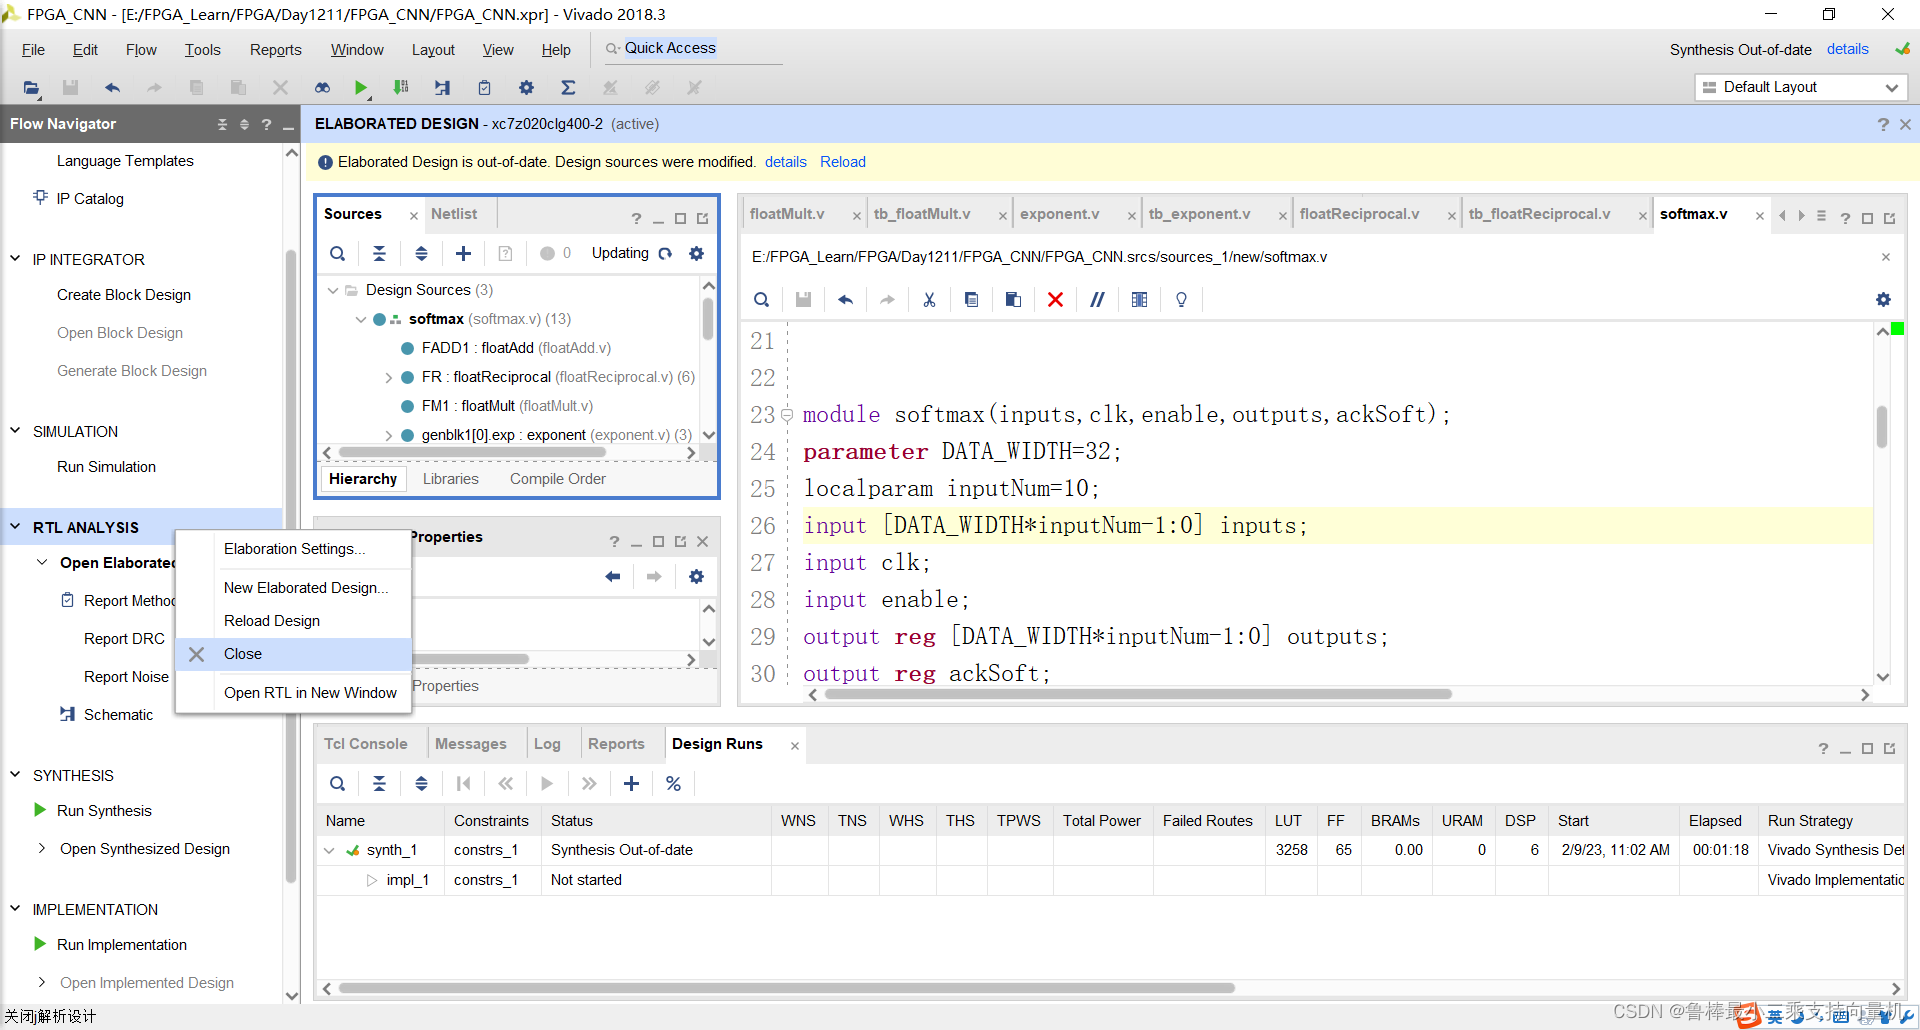The image size is (1920, 1030).
Task: Click the Reload link in out-of-date banner
Action: 843,162
